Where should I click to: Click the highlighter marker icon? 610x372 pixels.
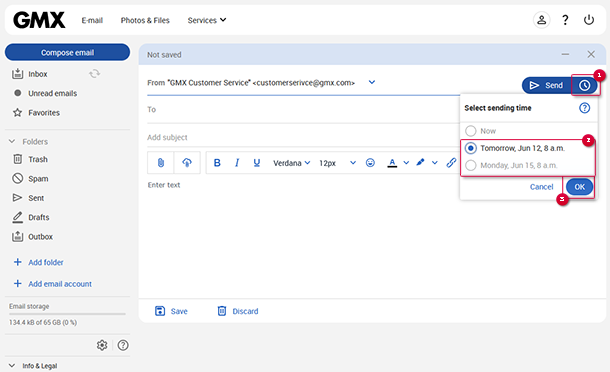click(420, 162)
